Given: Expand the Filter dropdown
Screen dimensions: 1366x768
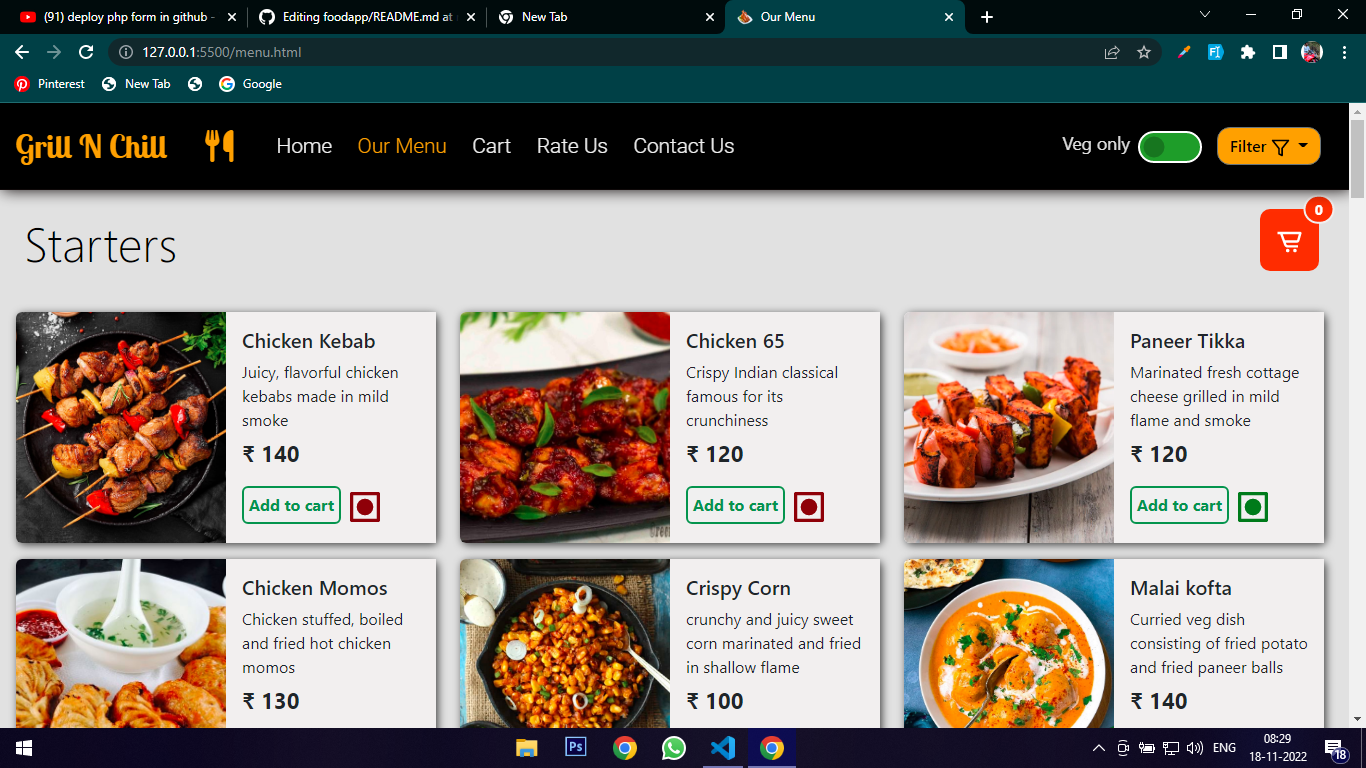Looking at the screenshot, I should pyautogui.click(x=1268, y=146).
